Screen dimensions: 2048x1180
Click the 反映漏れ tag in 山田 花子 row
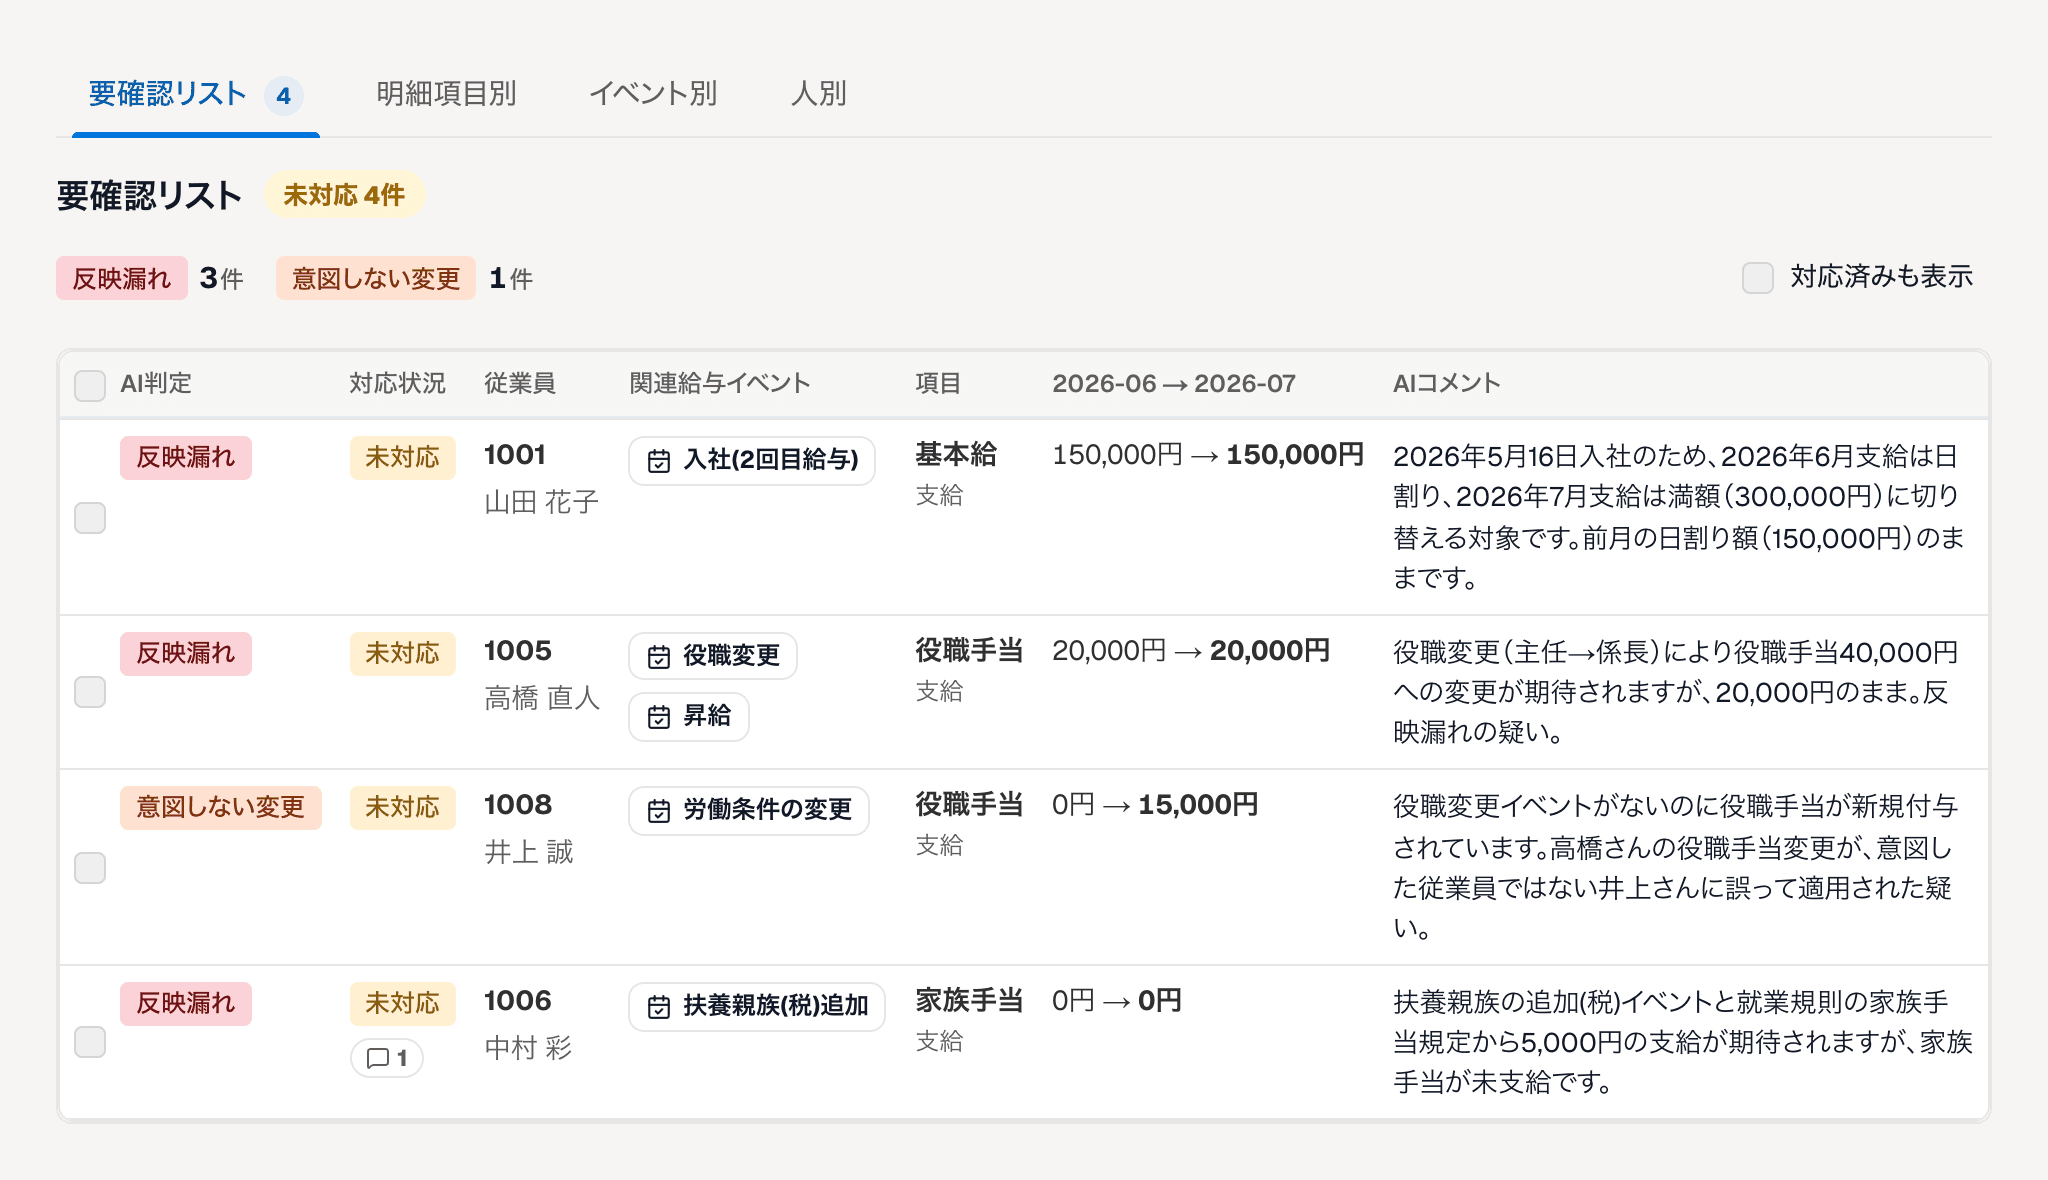(x=186, y=457)
